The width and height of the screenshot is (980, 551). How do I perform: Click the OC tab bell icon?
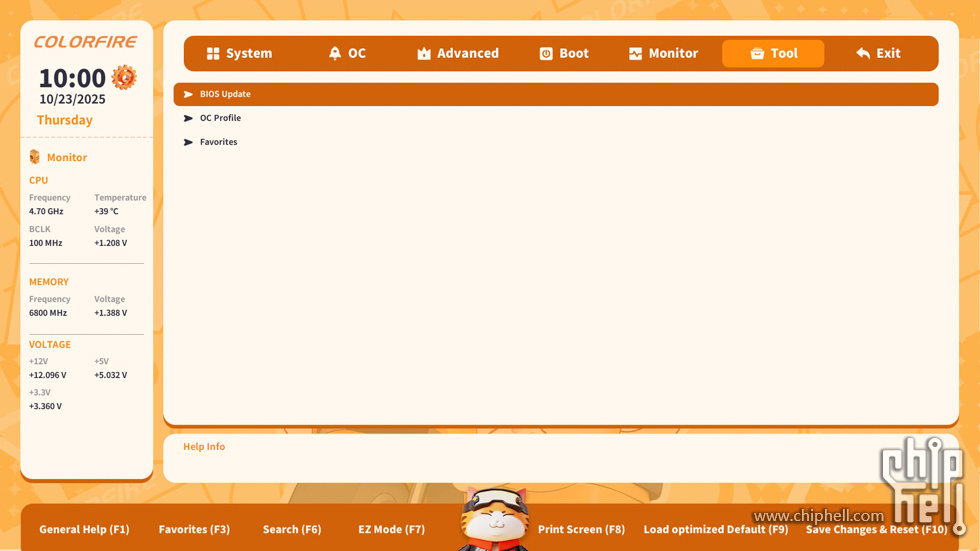coord(335,53)
